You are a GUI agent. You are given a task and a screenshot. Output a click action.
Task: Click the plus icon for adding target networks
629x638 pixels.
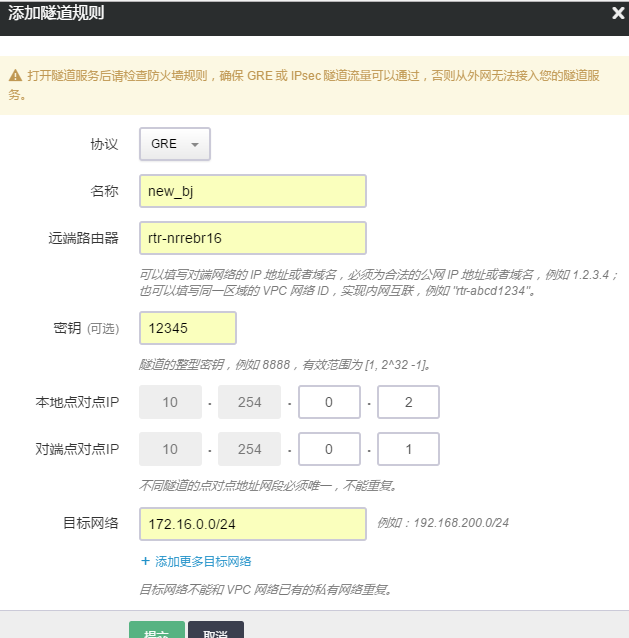click(x=145, y=561)
